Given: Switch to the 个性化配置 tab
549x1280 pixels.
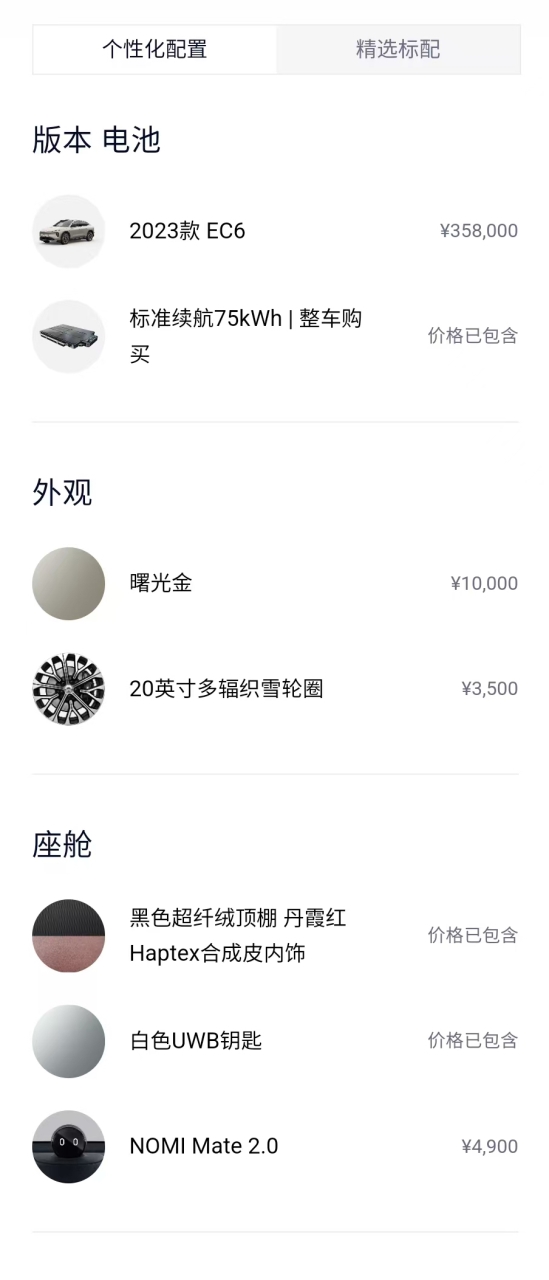Looking at the screenshot, I should tap(155, 49).
